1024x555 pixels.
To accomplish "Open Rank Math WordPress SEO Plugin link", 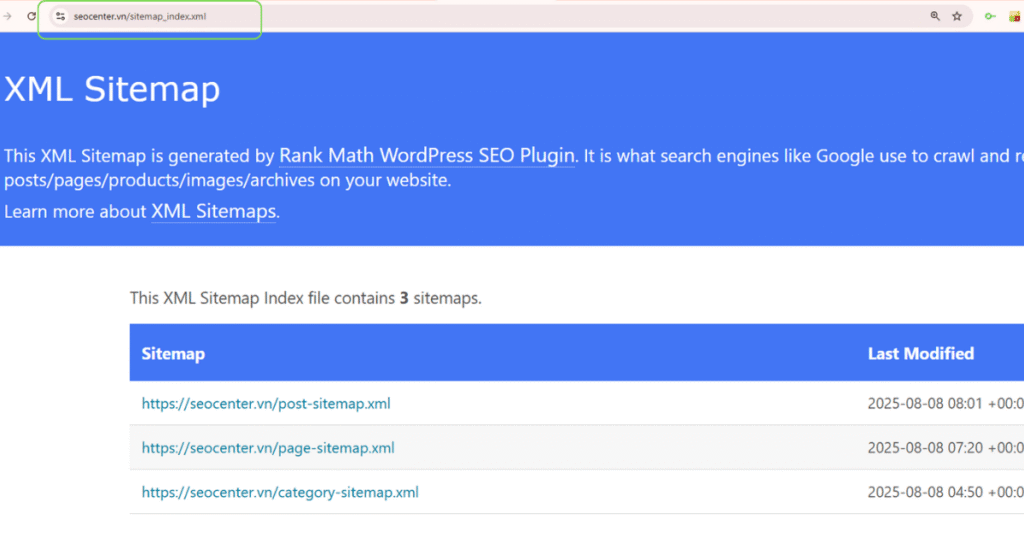I will [x=426, y=155].
